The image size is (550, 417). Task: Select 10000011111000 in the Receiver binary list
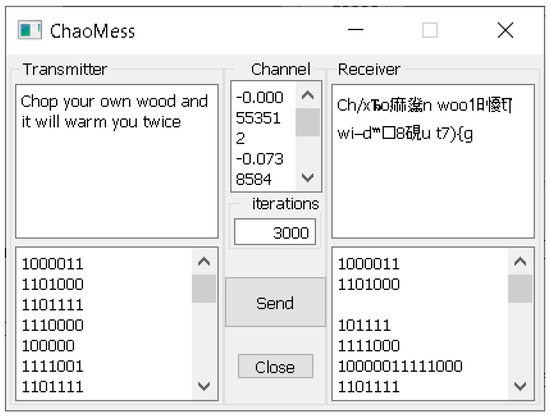[x=400, y=366]
